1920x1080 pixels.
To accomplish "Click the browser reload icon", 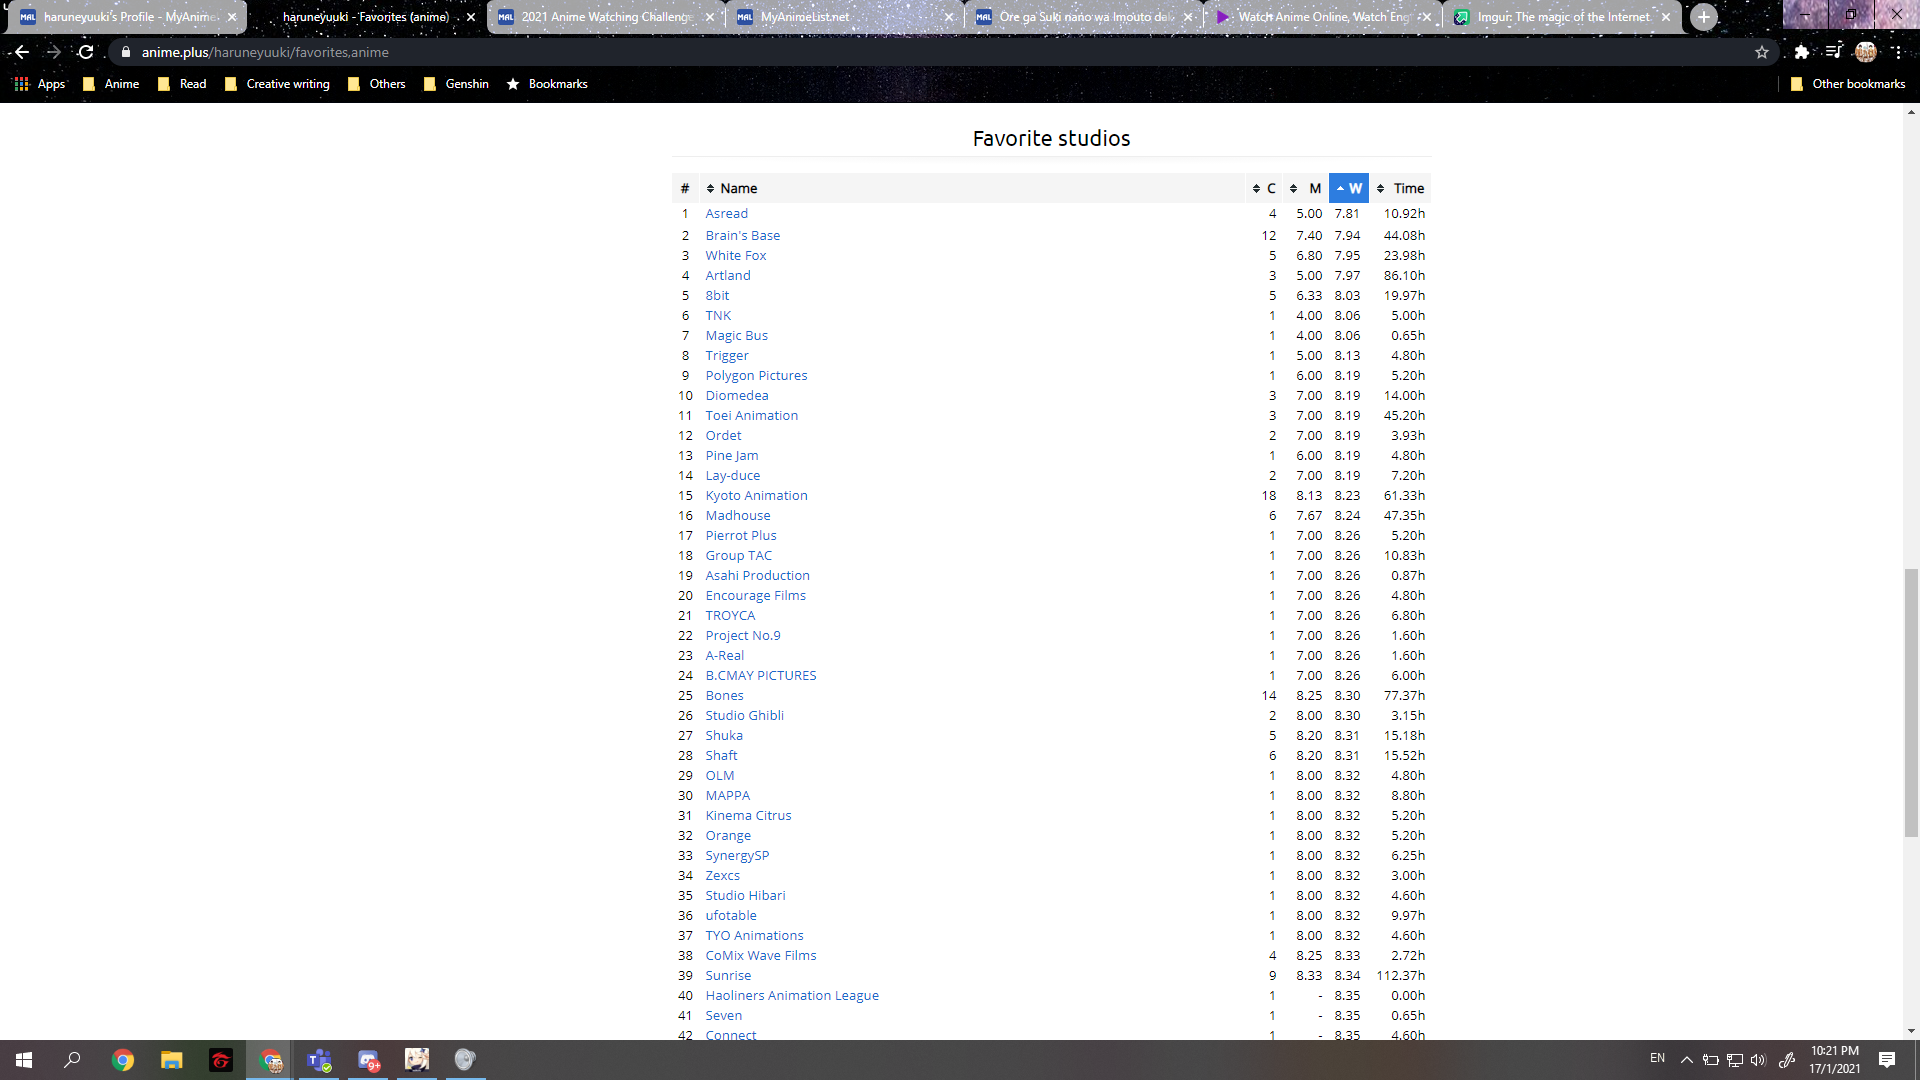I will coord(86,52).
